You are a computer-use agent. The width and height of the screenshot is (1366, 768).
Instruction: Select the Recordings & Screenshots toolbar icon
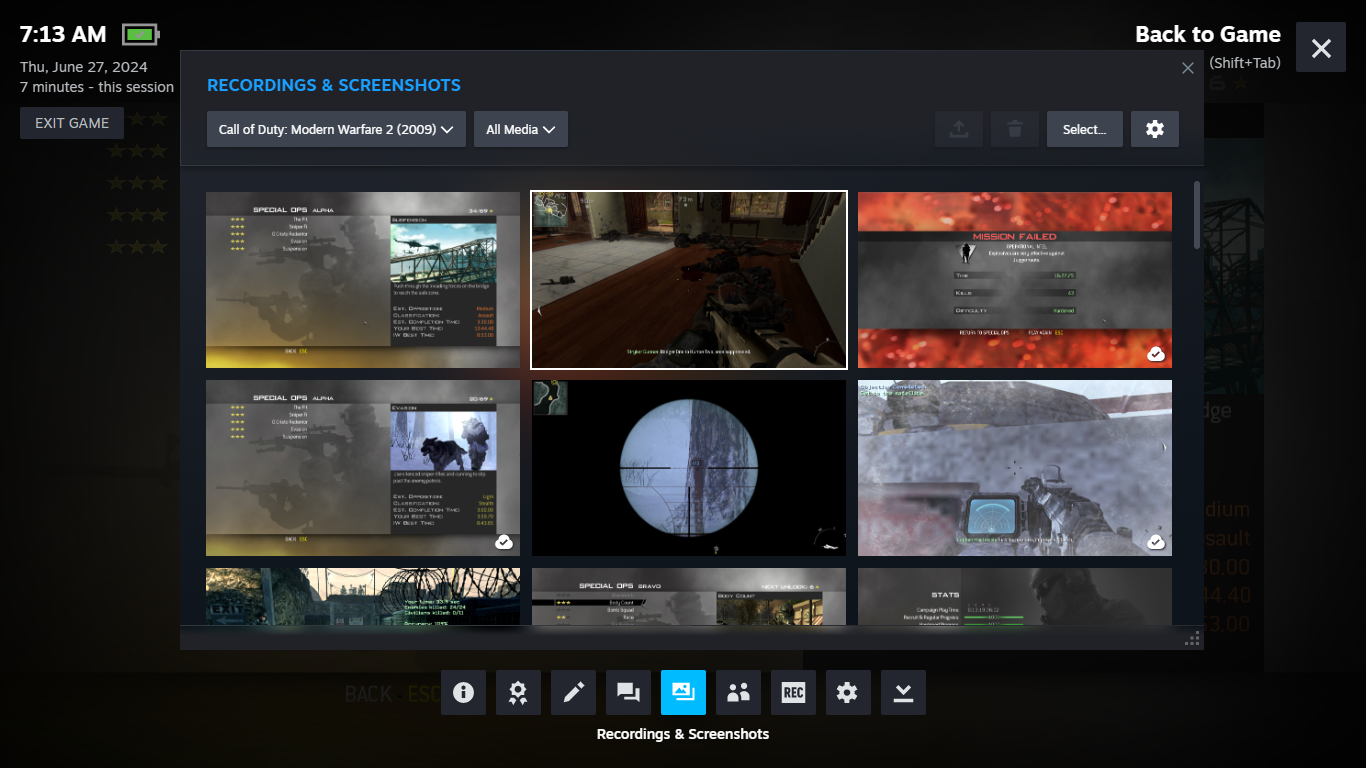683,692
